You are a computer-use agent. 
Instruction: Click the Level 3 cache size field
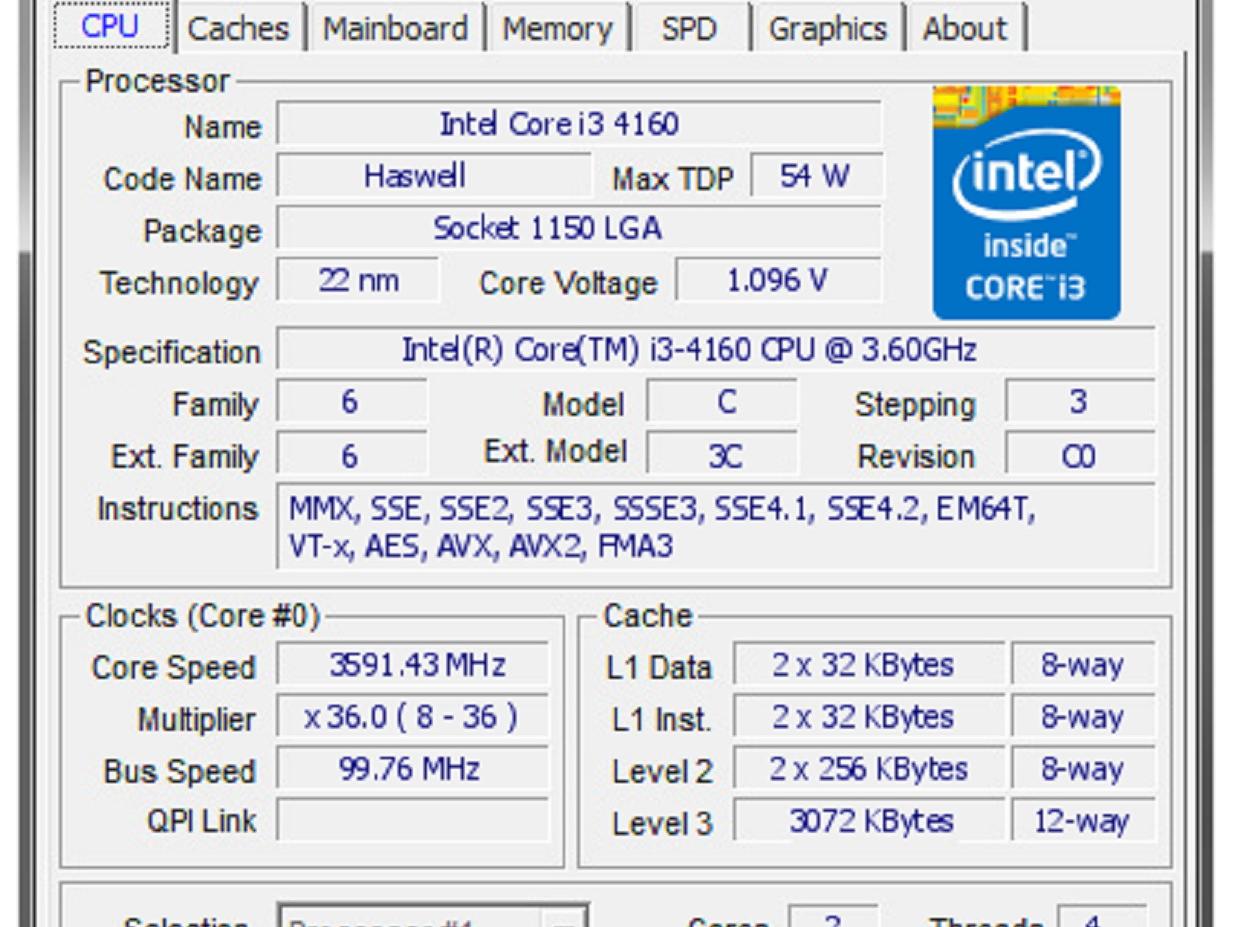[x=869, y=821]
